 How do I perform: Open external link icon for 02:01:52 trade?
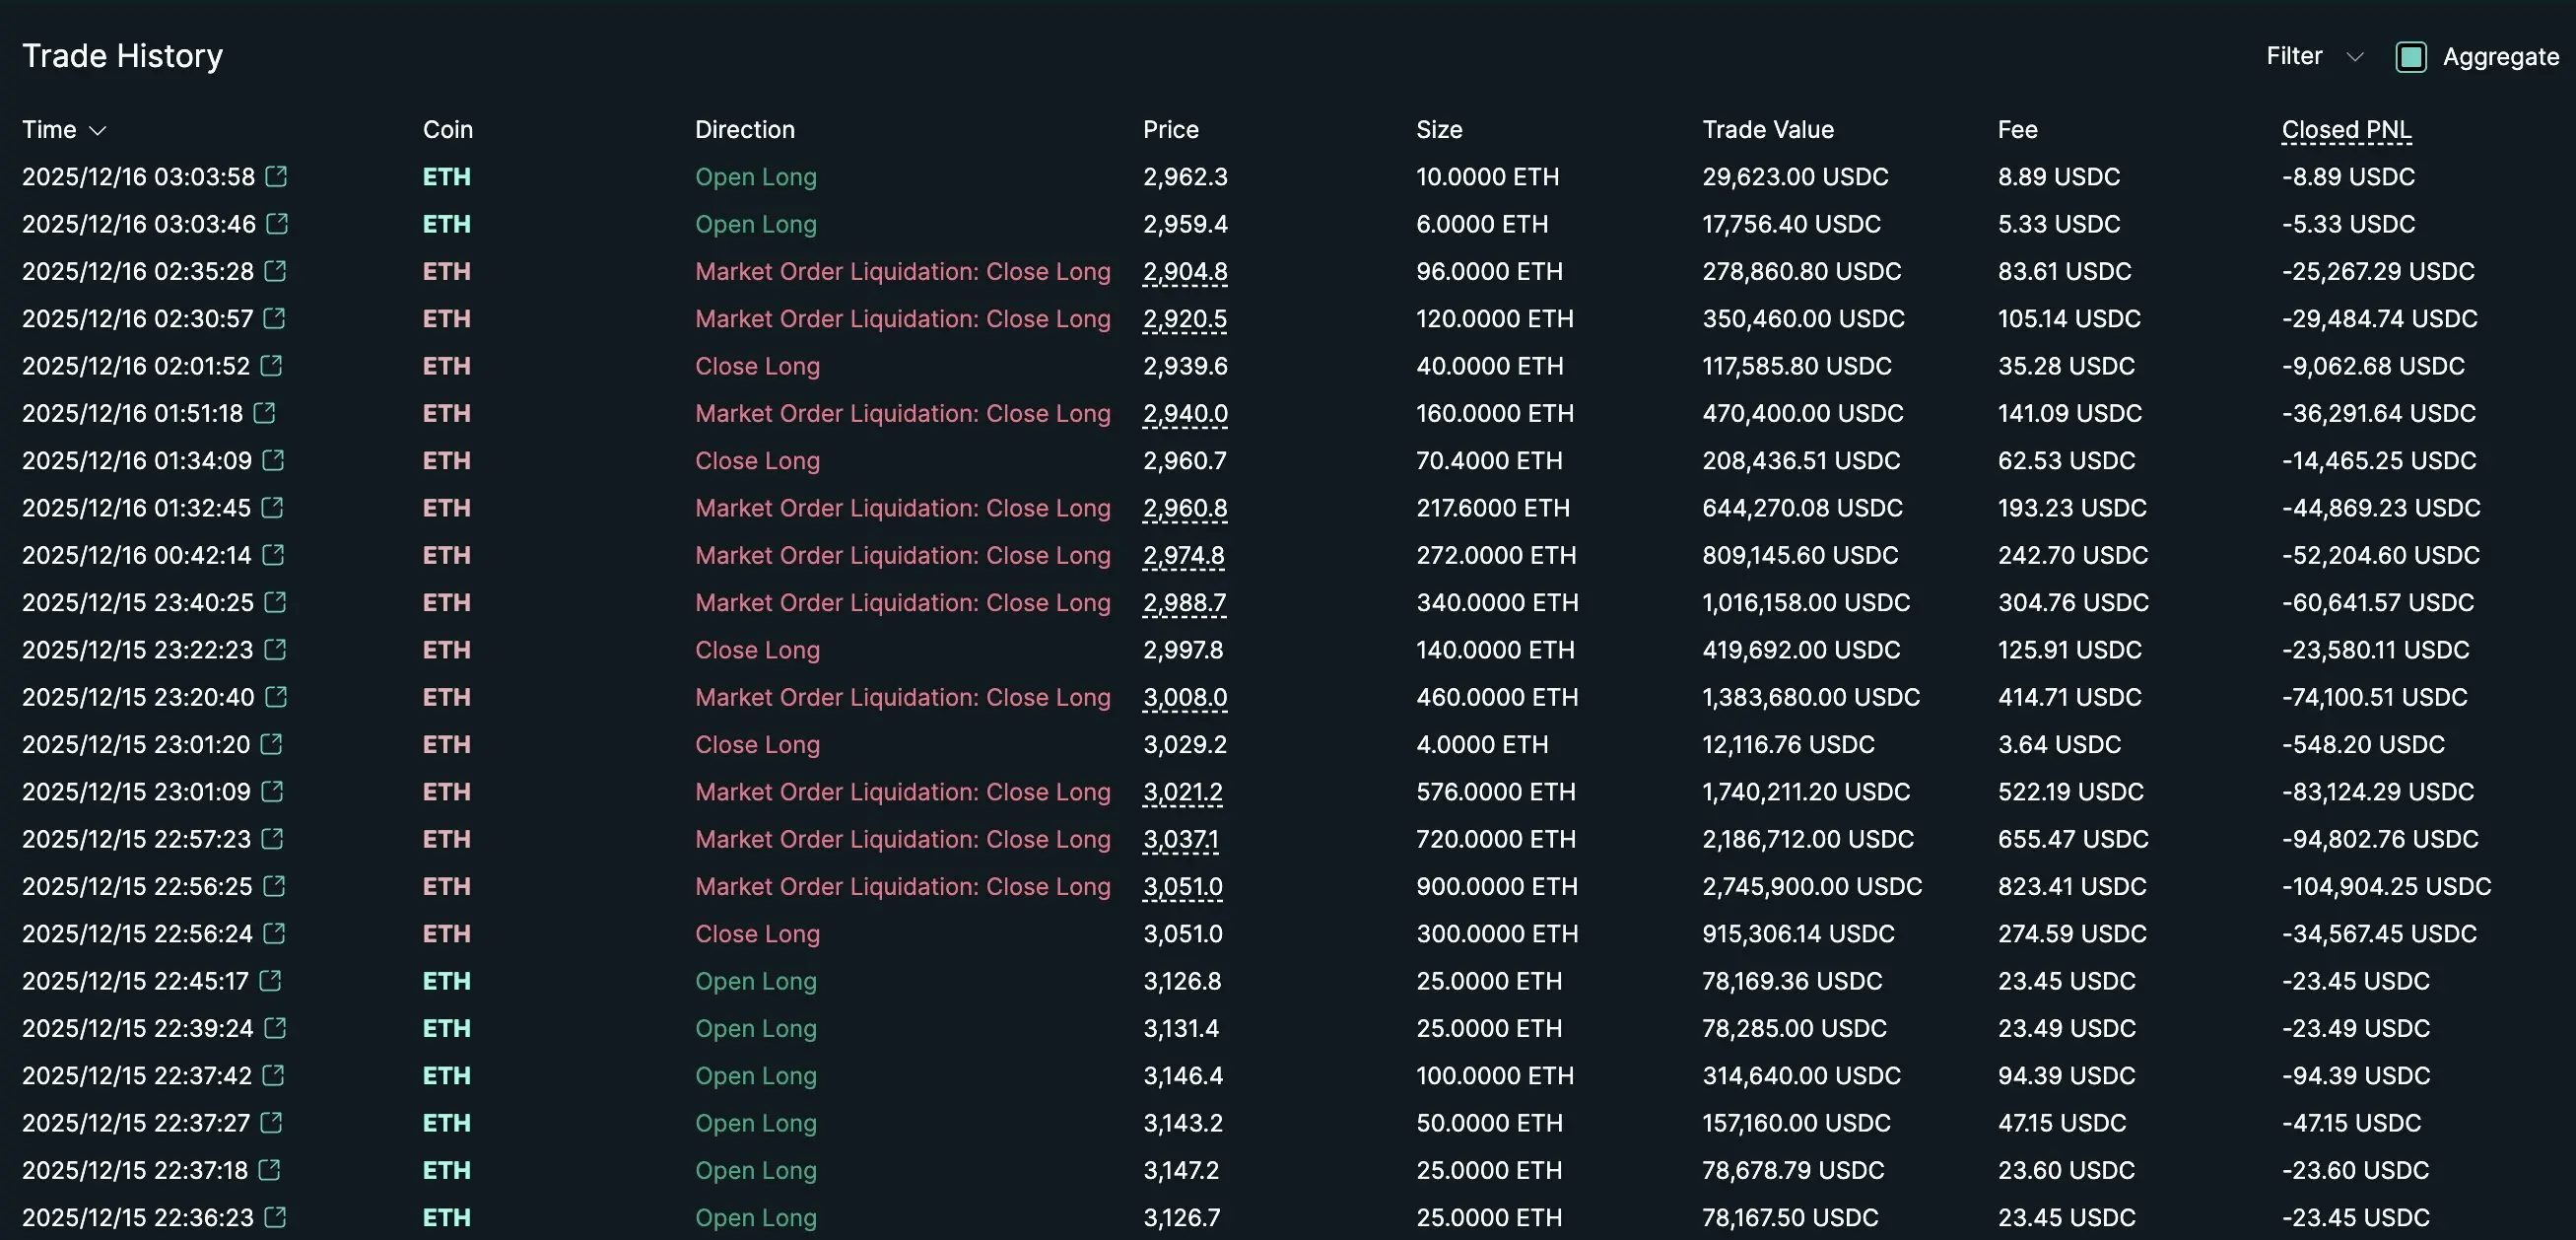271,366
